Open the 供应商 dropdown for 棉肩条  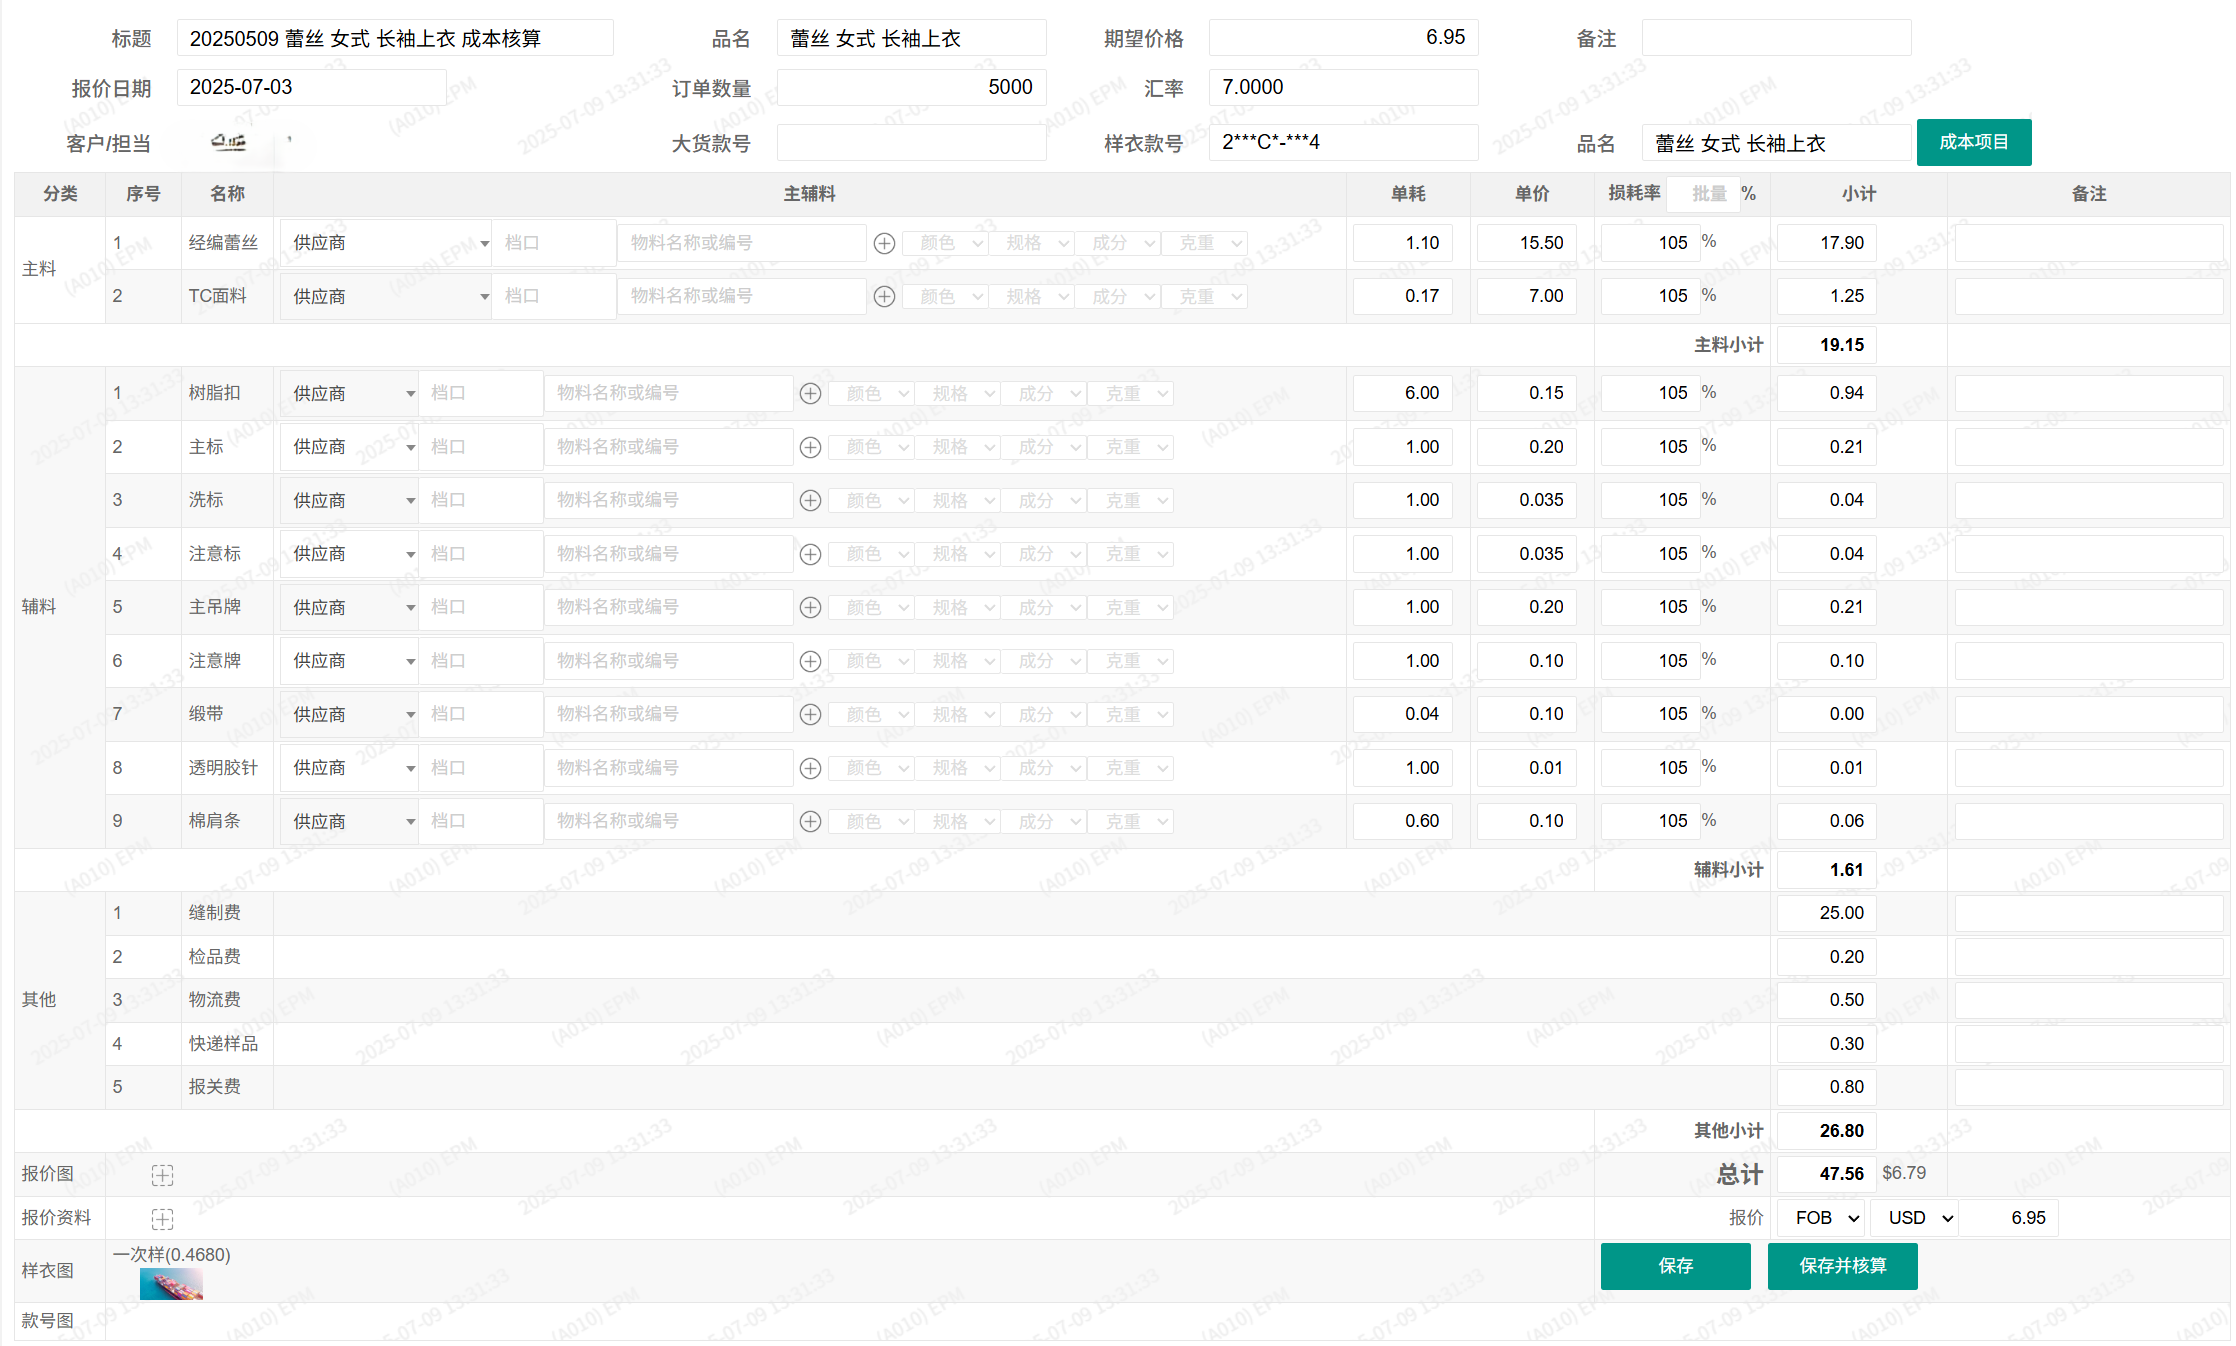(x=349, y=821)
